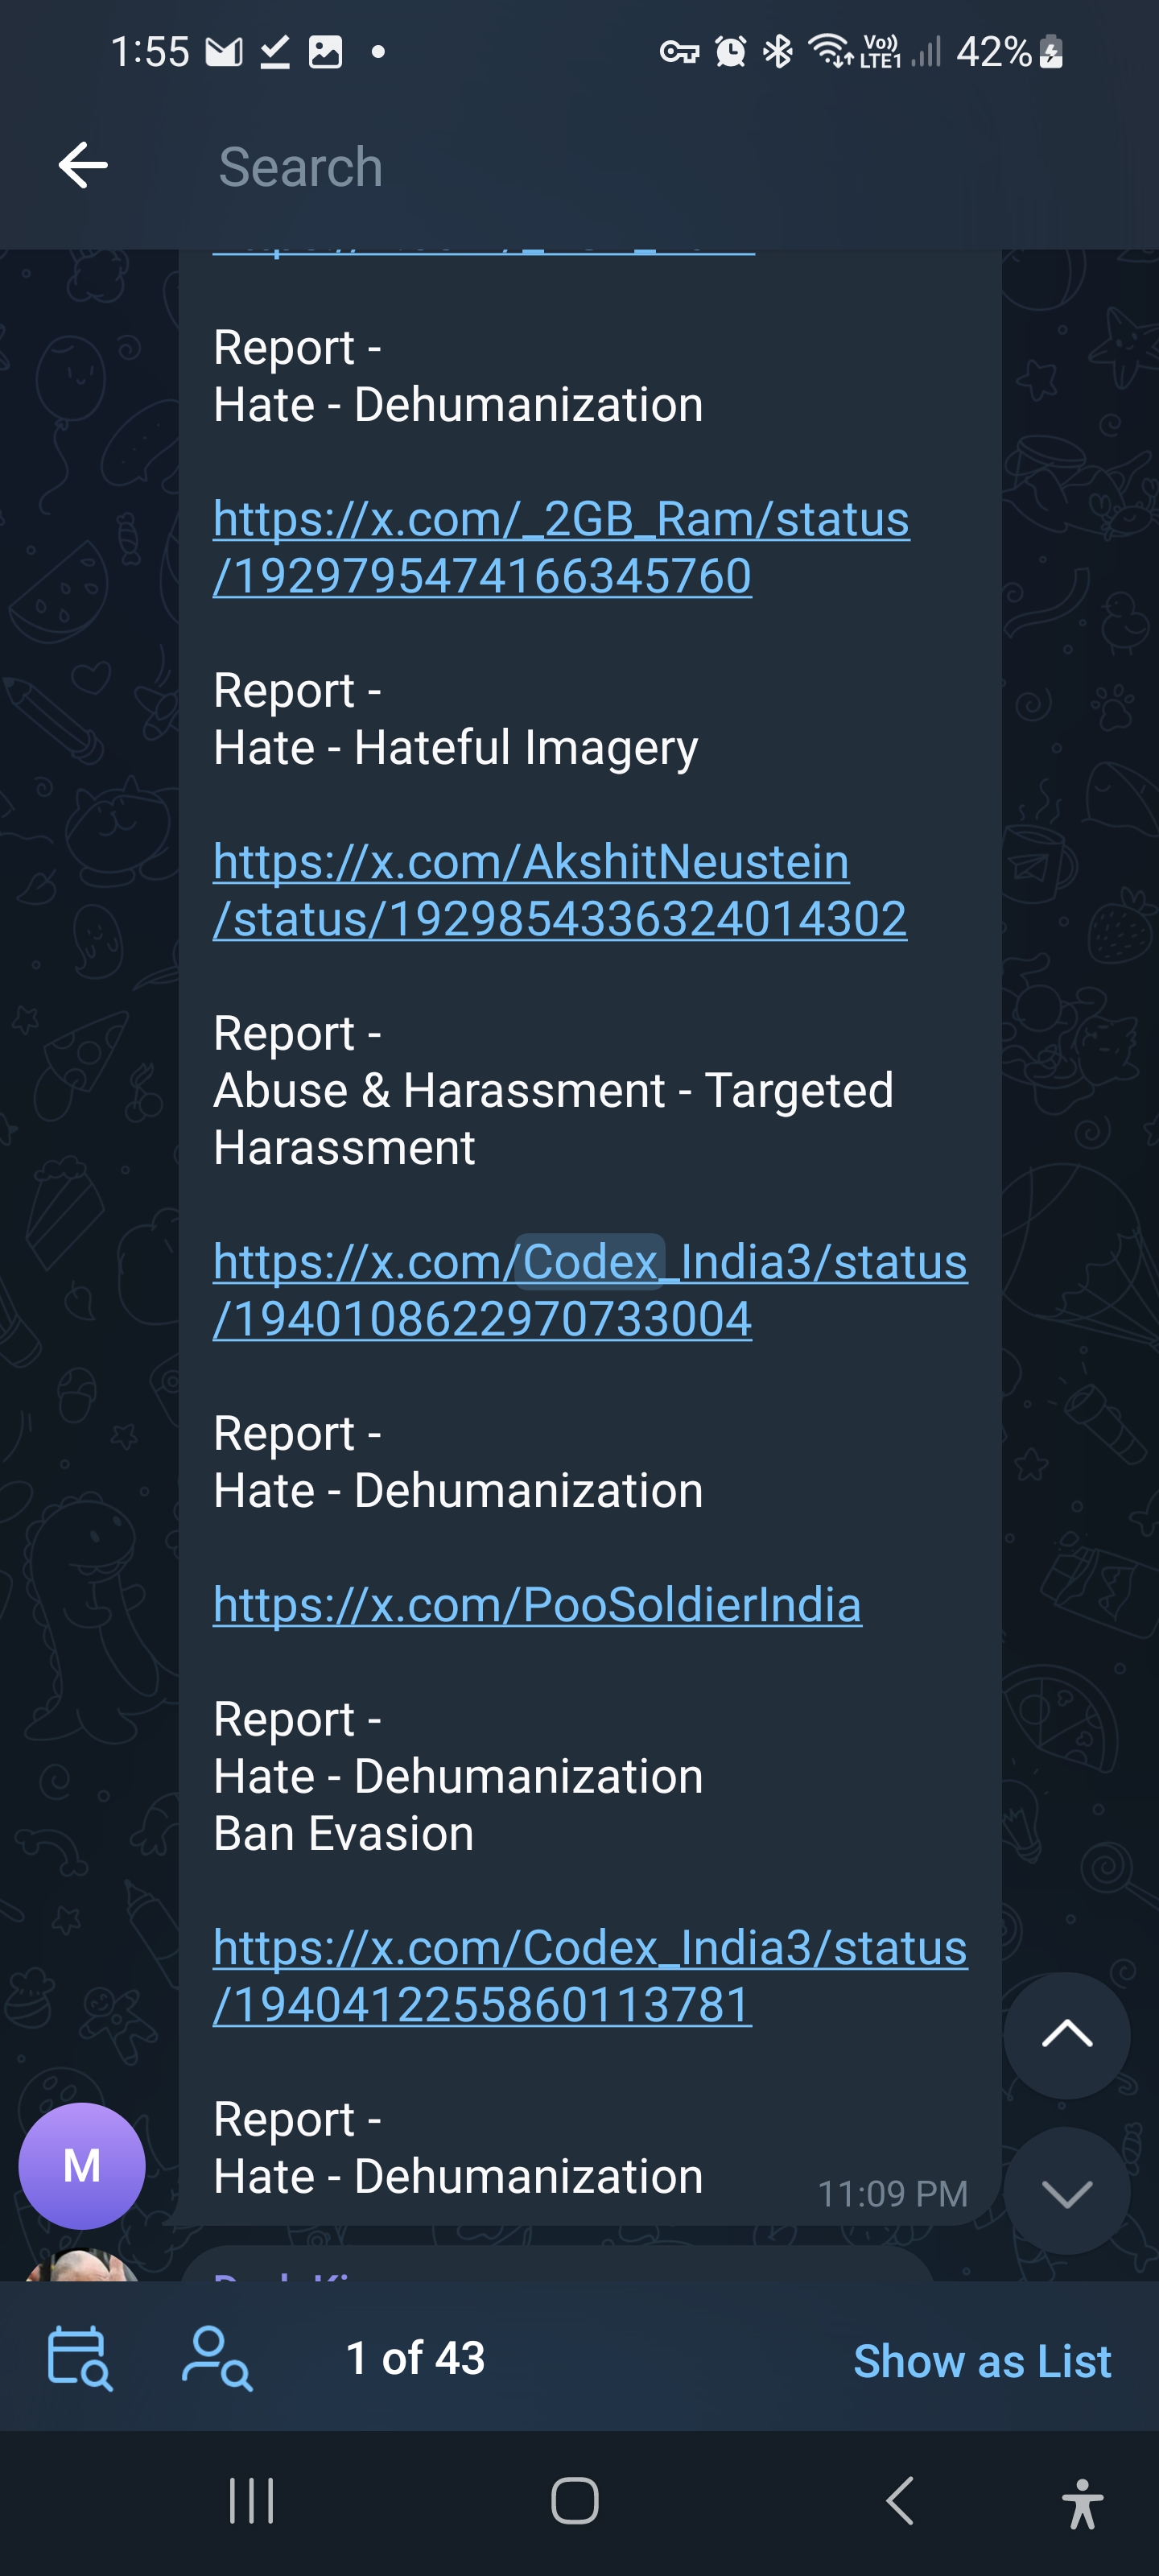Open accessibility shortcut figure icon
The image size is (1159, 2576).
1083,2504
